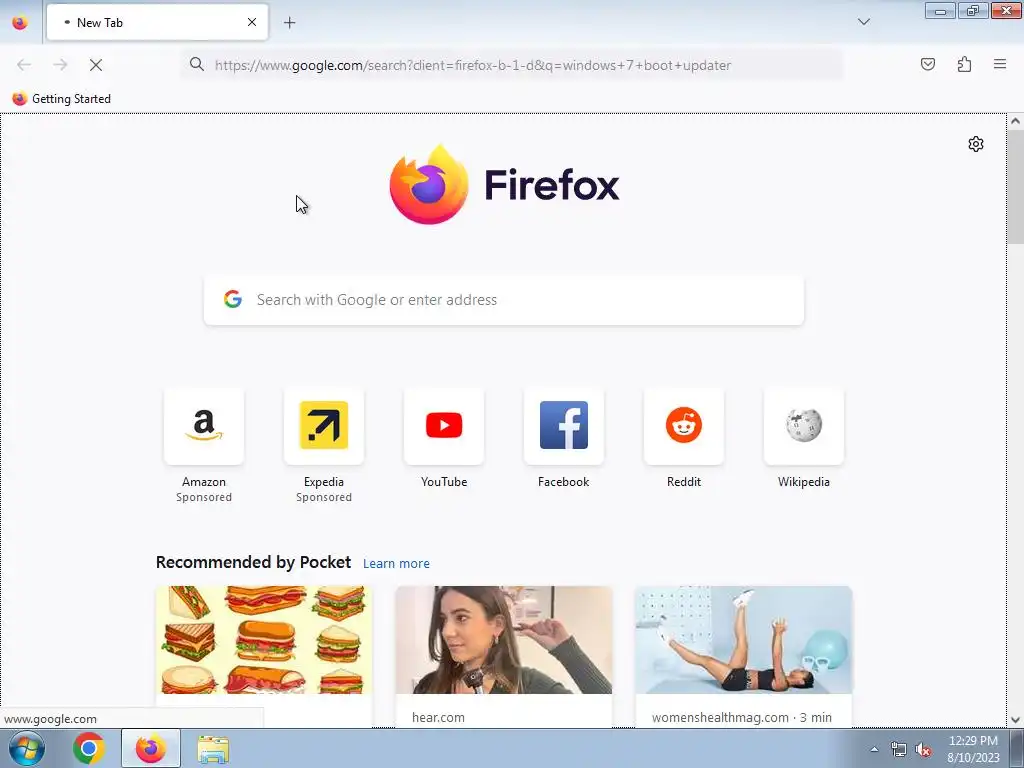Open new tab personalize gear settings
Image resolution: width=1024 pixels, height=768 pixels.
click(976, 144)
